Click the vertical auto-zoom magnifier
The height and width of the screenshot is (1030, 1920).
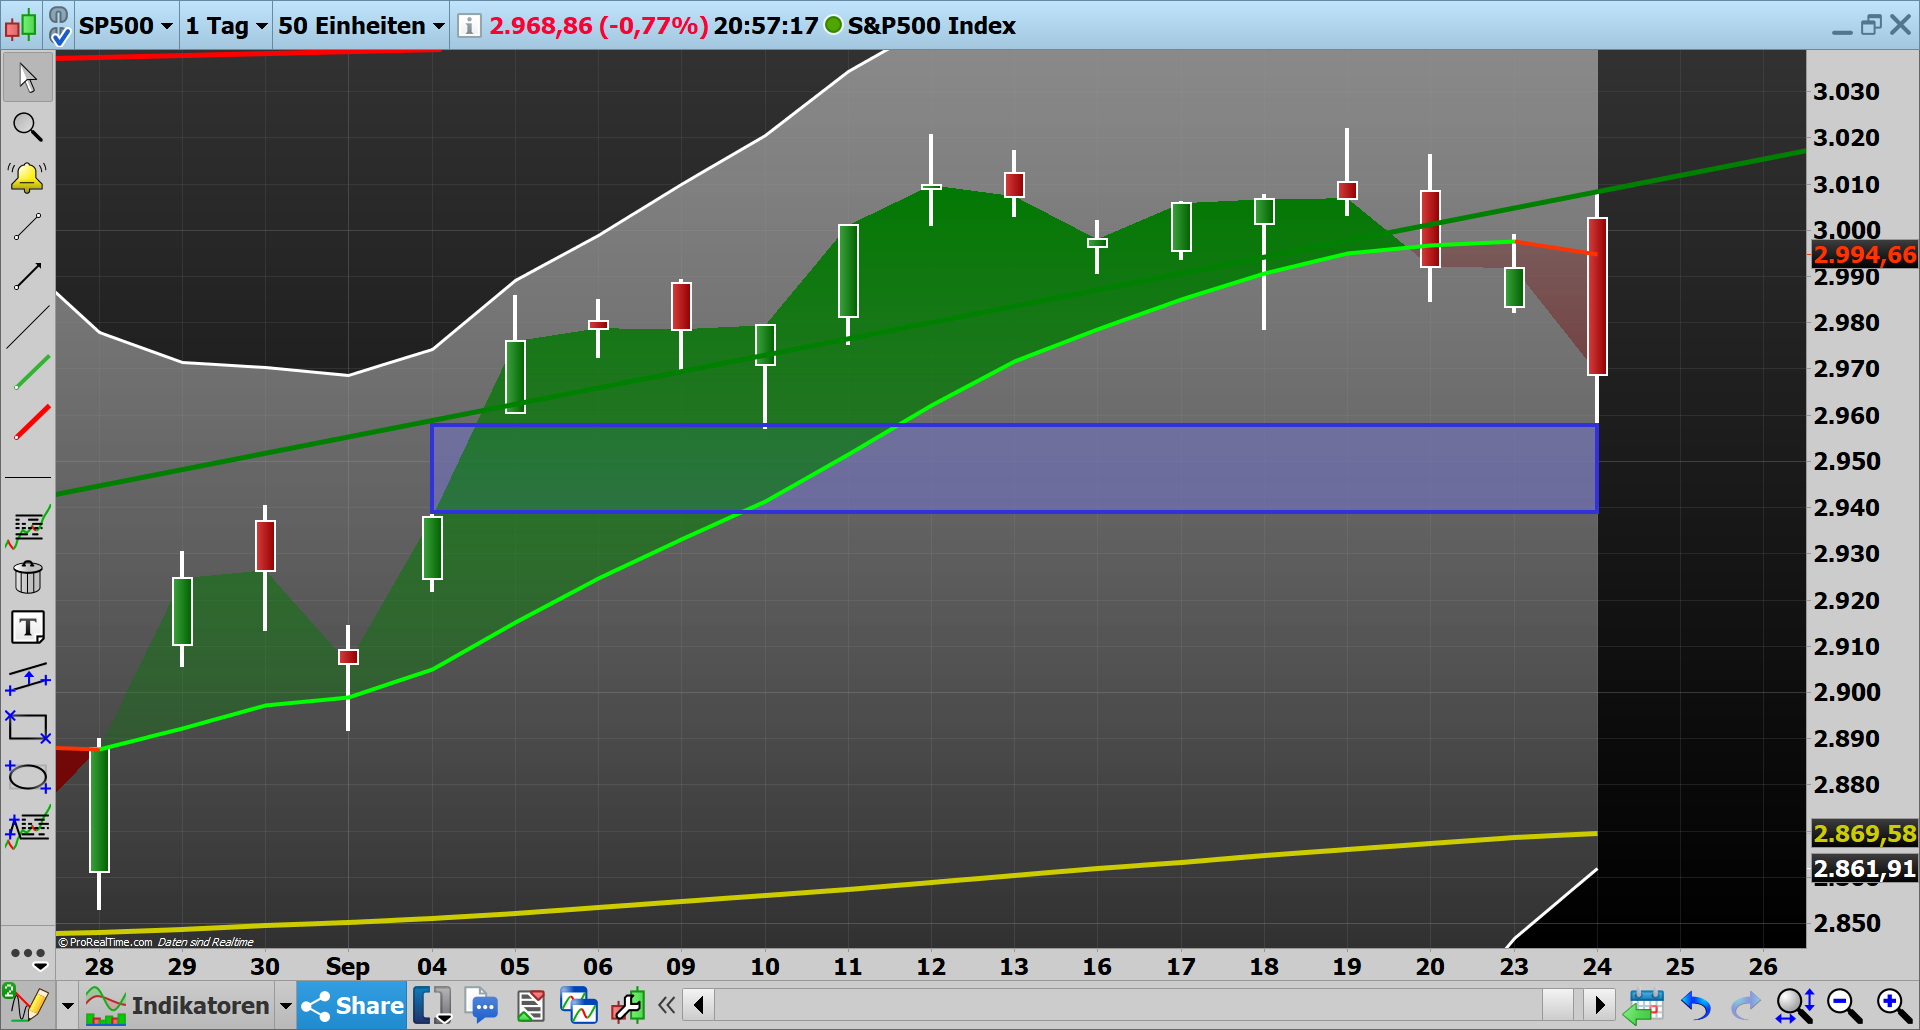(1795, 1006)
